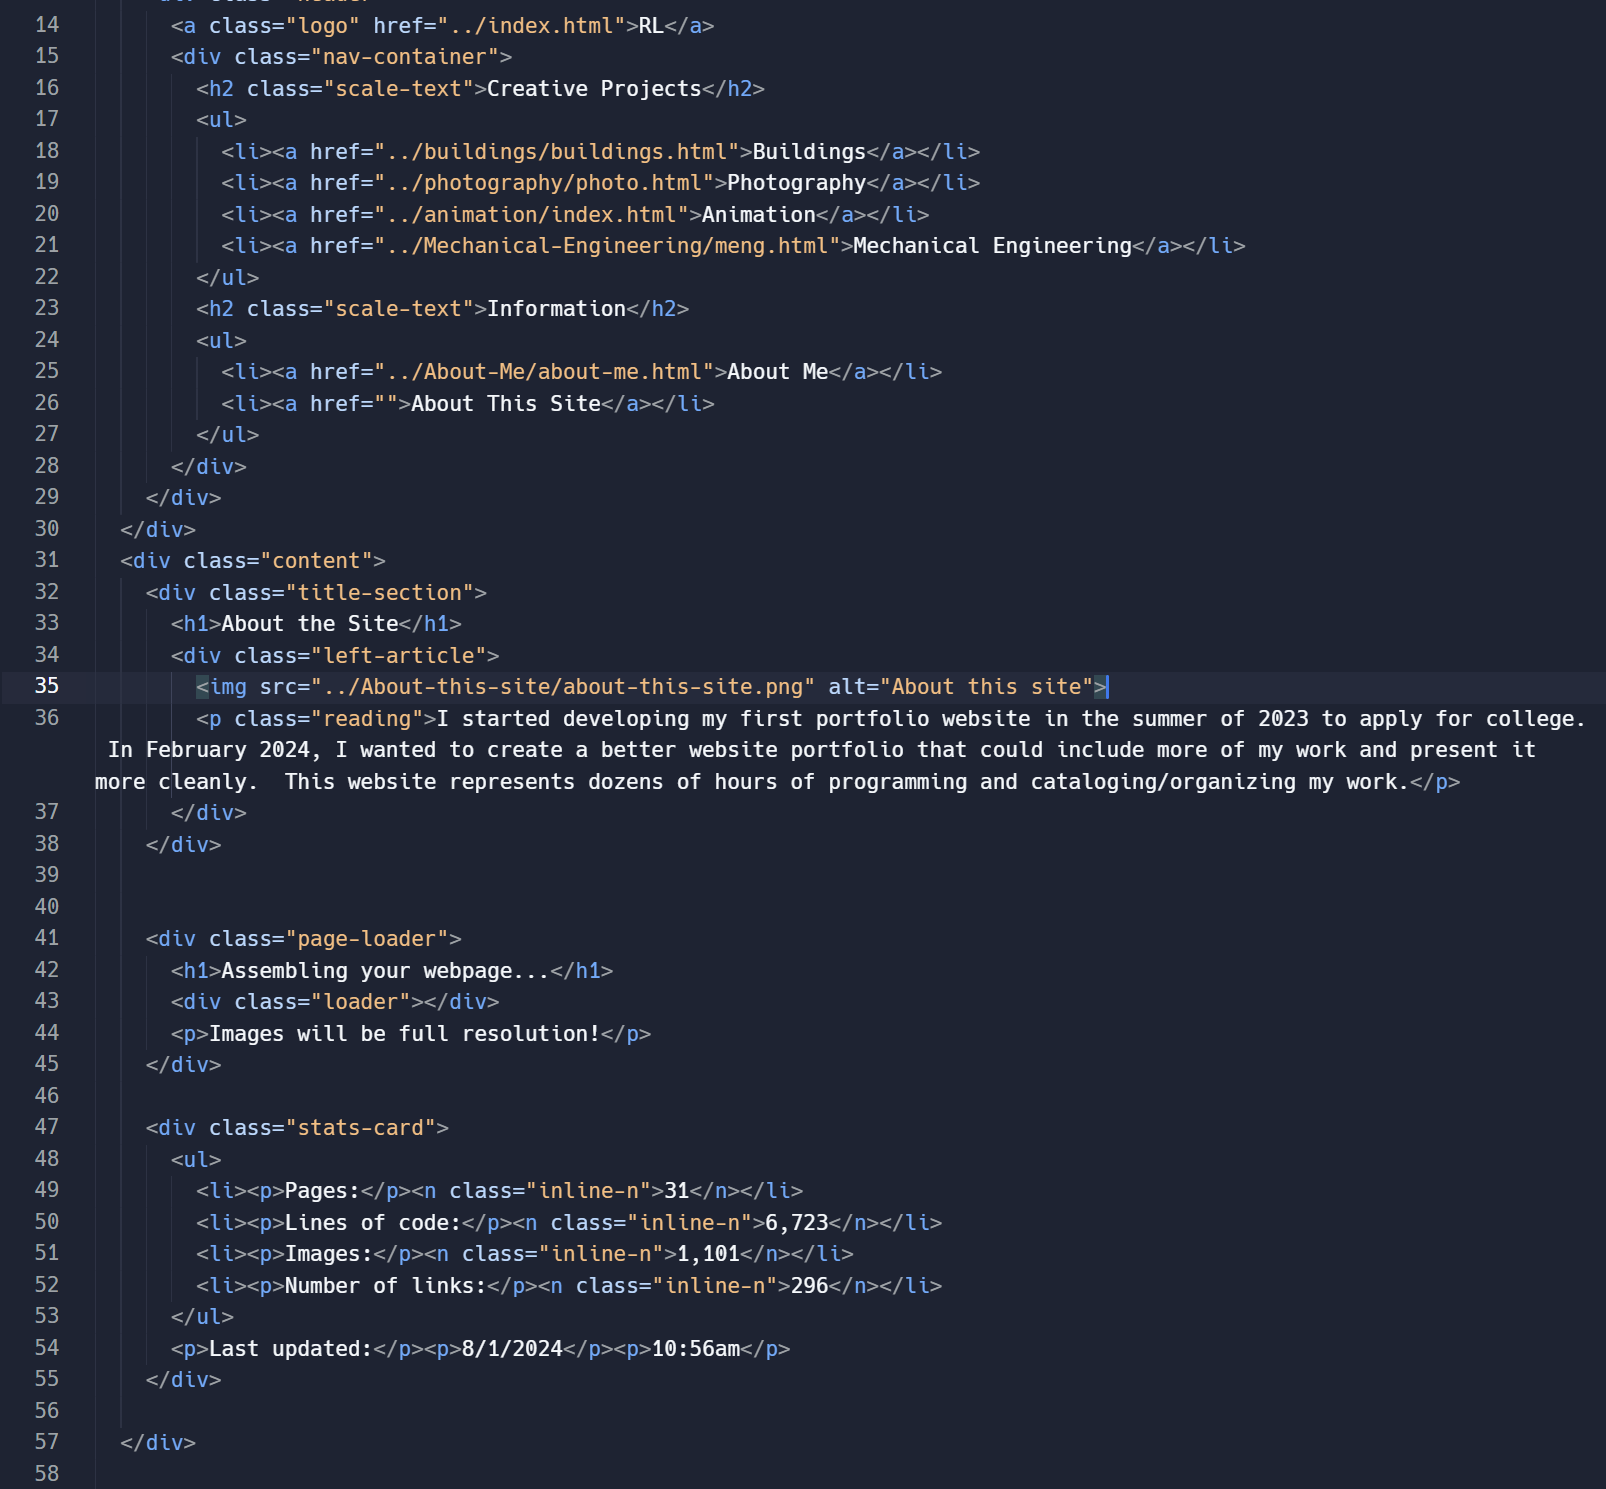Click line number 35 in the gutter
Image resolution: width=1606 pixels, height=1489 pixels.
(x=47, y=686)
